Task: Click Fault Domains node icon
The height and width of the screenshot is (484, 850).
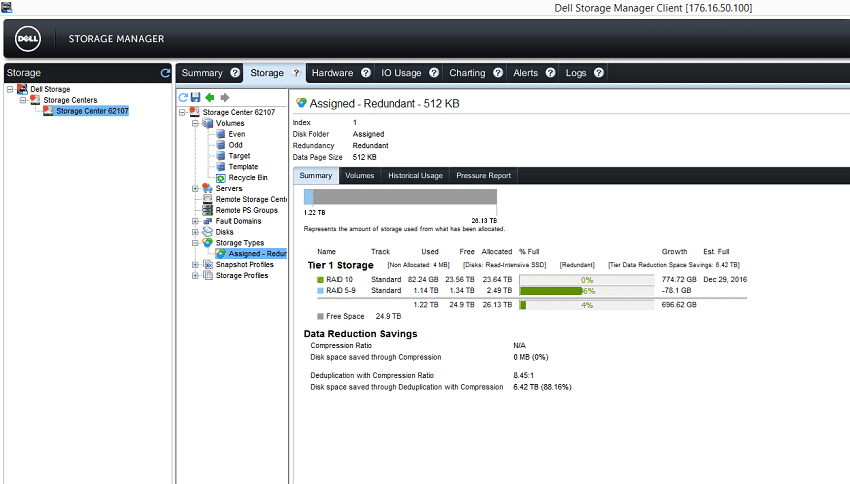Action: point(207,221)
